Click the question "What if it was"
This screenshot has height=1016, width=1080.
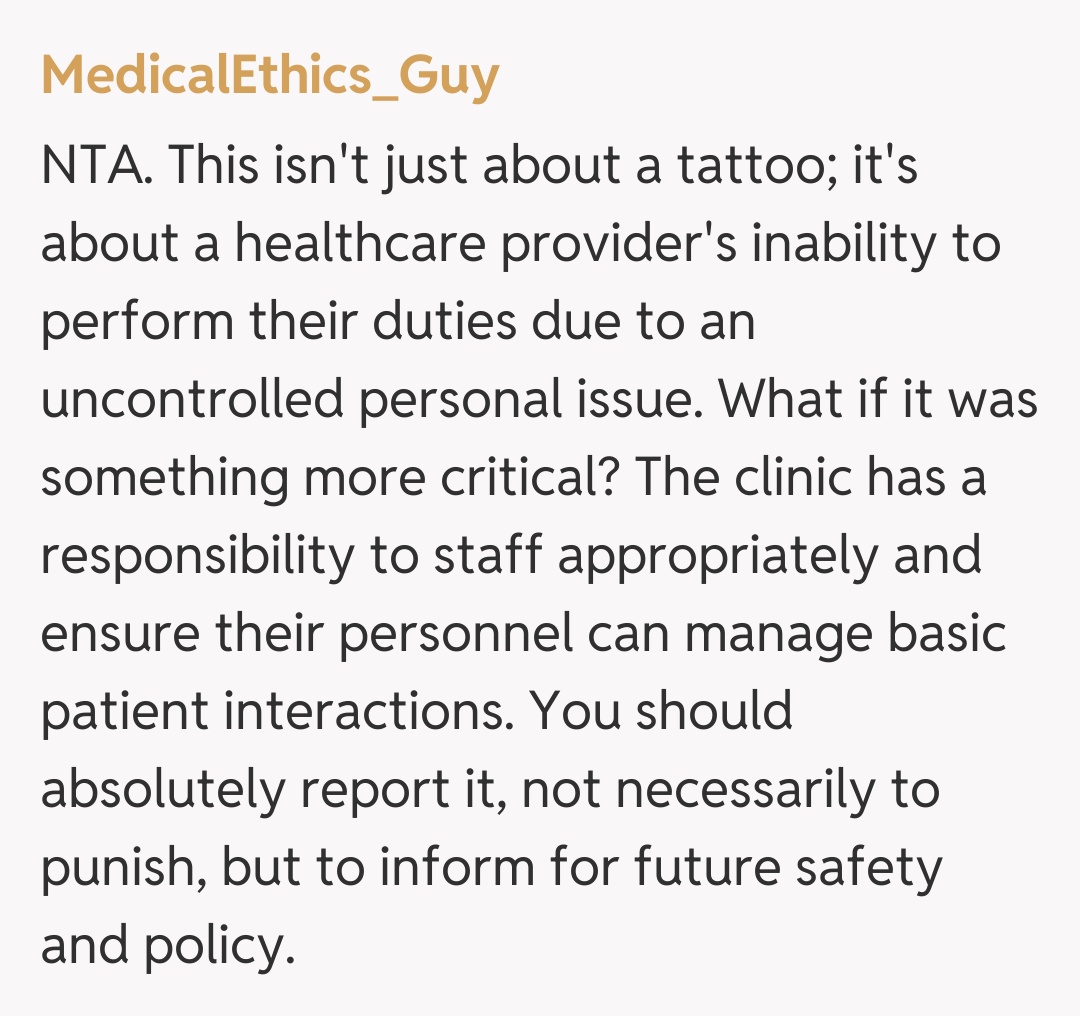point(879,399)
